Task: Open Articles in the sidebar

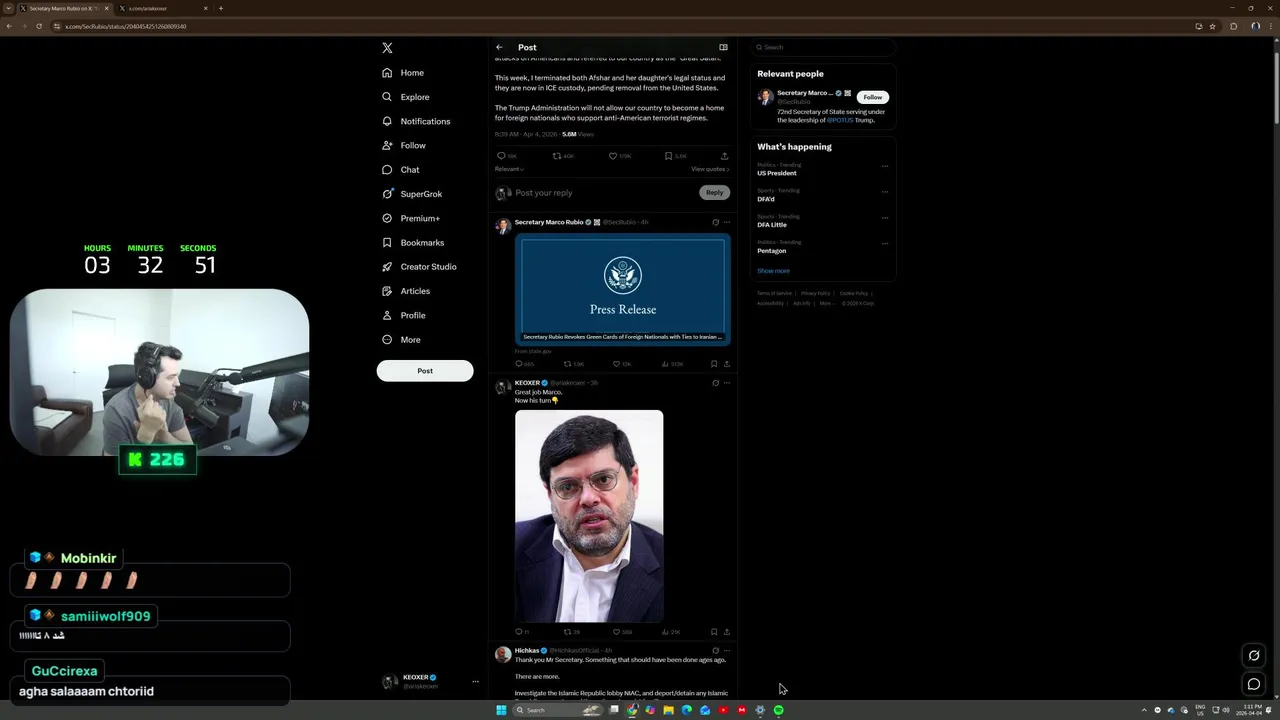Action: (406, 291)
